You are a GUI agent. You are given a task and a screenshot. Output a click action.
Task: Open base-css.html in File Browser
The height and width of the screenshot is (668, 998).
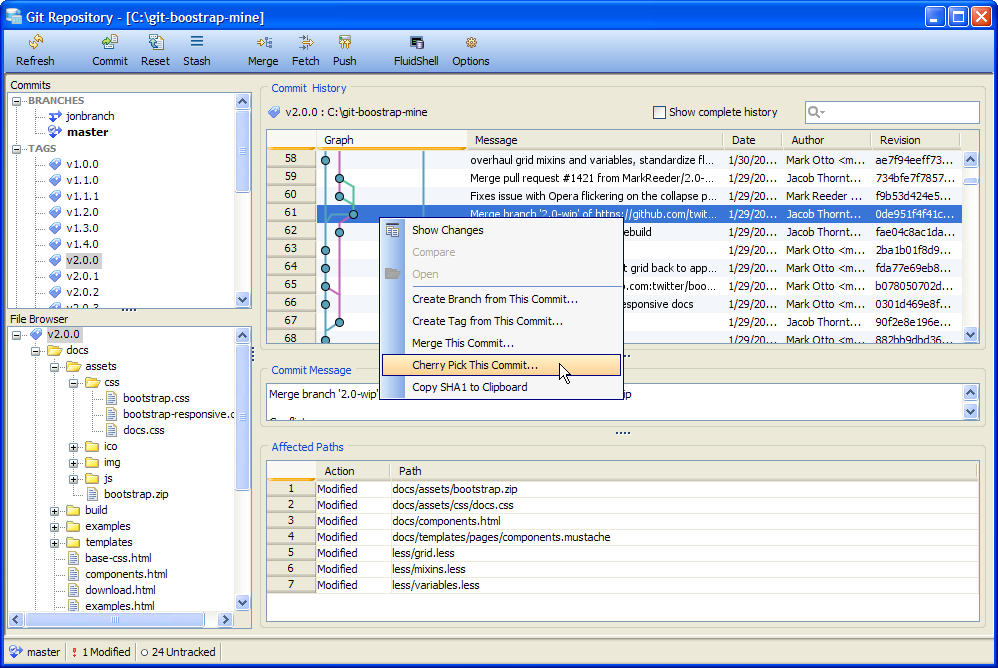118,558
